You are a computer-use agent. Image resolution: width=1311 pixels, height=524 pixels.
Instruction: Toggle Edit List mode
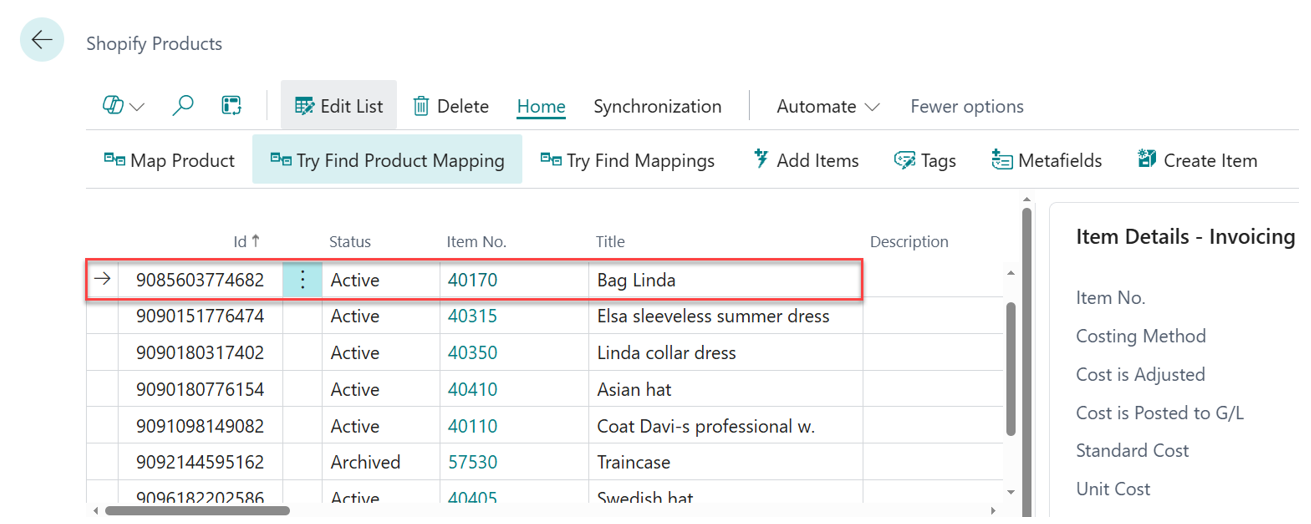[339, 106]
